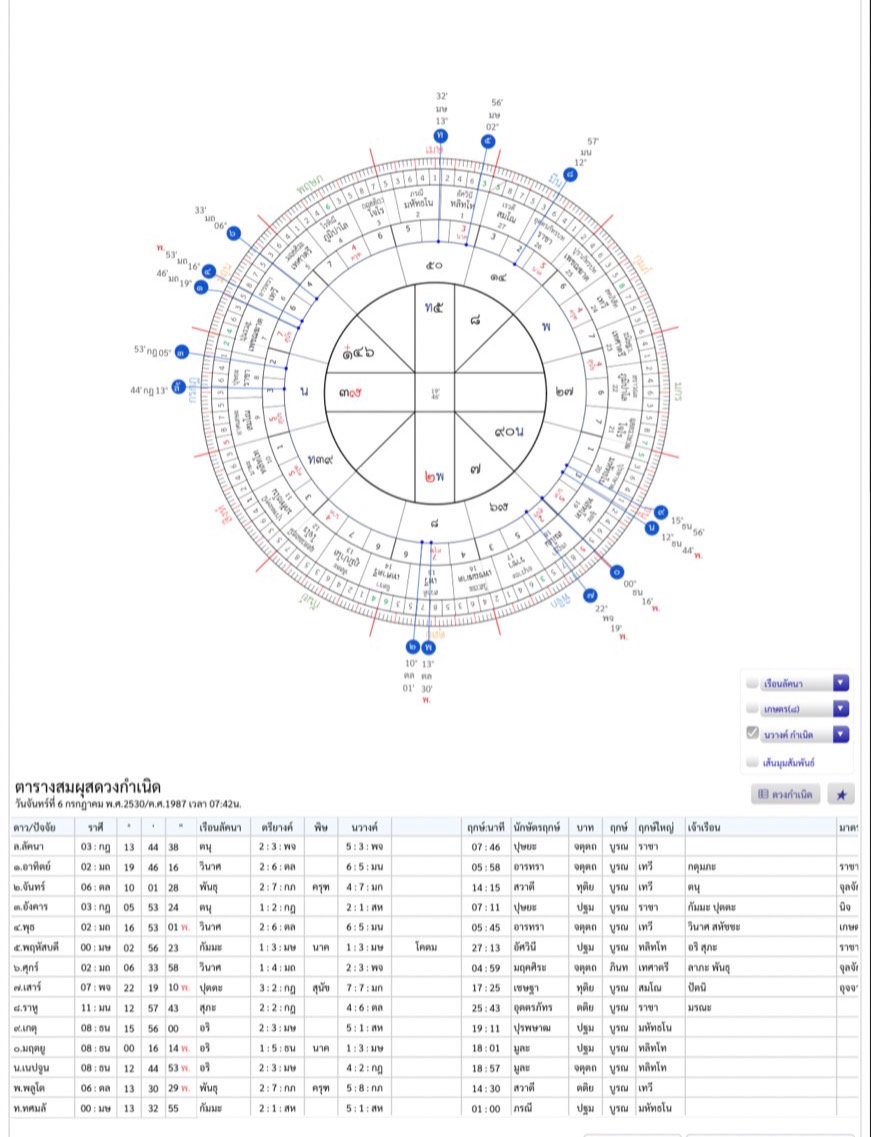Image resolution: width=871 pixels, height=1137 pixels.
Task: Select the ๓.อังคาร row label
Action: click(x=30, y=907)
